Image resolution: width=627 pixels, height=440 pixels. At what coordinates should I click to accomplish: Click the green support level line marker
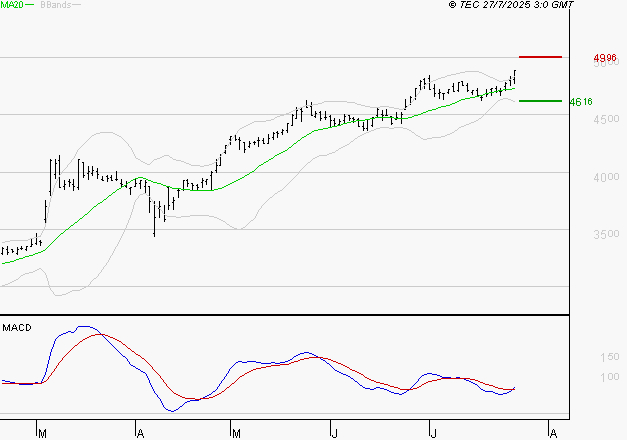(x=540, y=101)
